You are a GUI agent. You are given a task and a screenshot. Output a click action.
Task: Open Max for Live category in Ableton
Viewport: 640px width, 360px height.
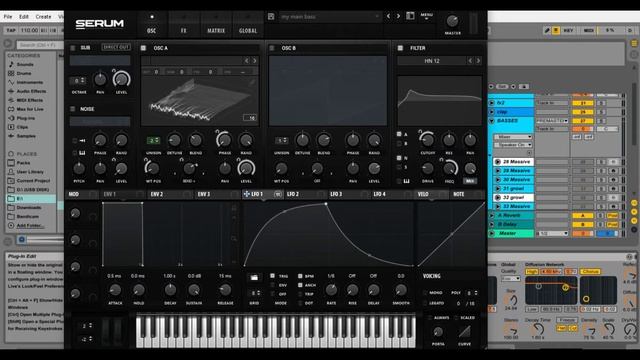tap(30, 109)
